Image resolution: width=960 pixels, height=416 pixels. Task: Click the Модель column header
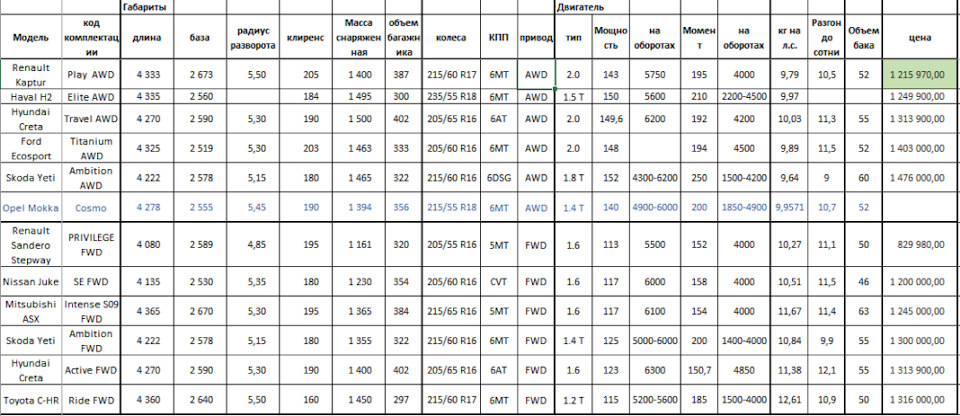click(31, 37)
